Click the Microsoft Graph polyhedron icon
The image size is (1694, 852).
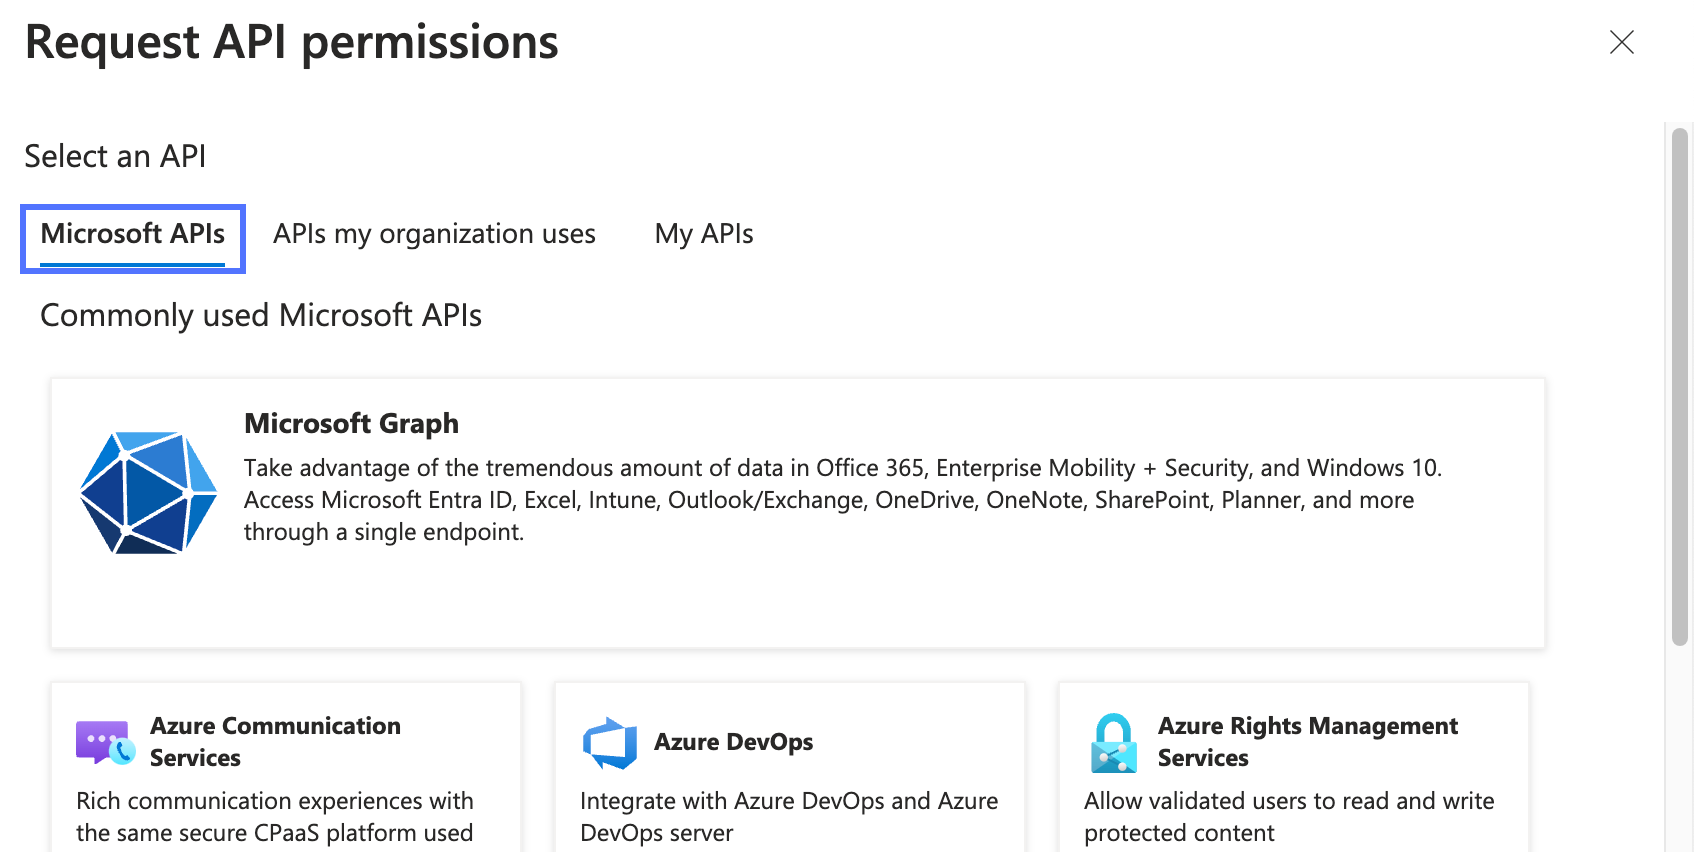(x=149, y=493)
